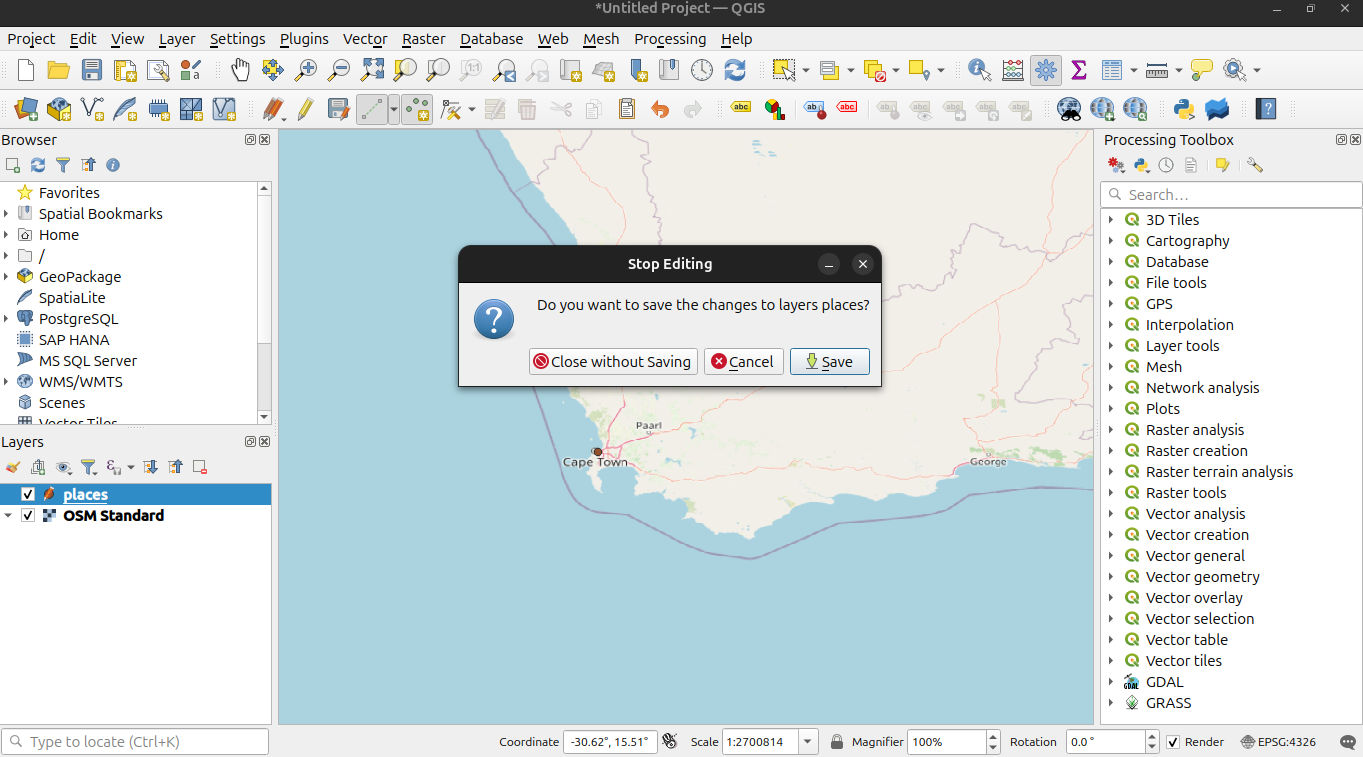Viewport: 1363px width, 757px height.
Task: Open the Python Console icon
Action: (x=1185, y=109)
